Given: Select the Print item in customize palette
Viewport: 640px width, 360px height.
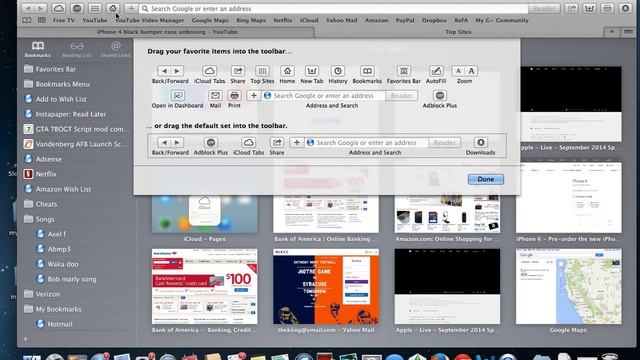Looking at the screenshot, I should [x=234, y=99].
